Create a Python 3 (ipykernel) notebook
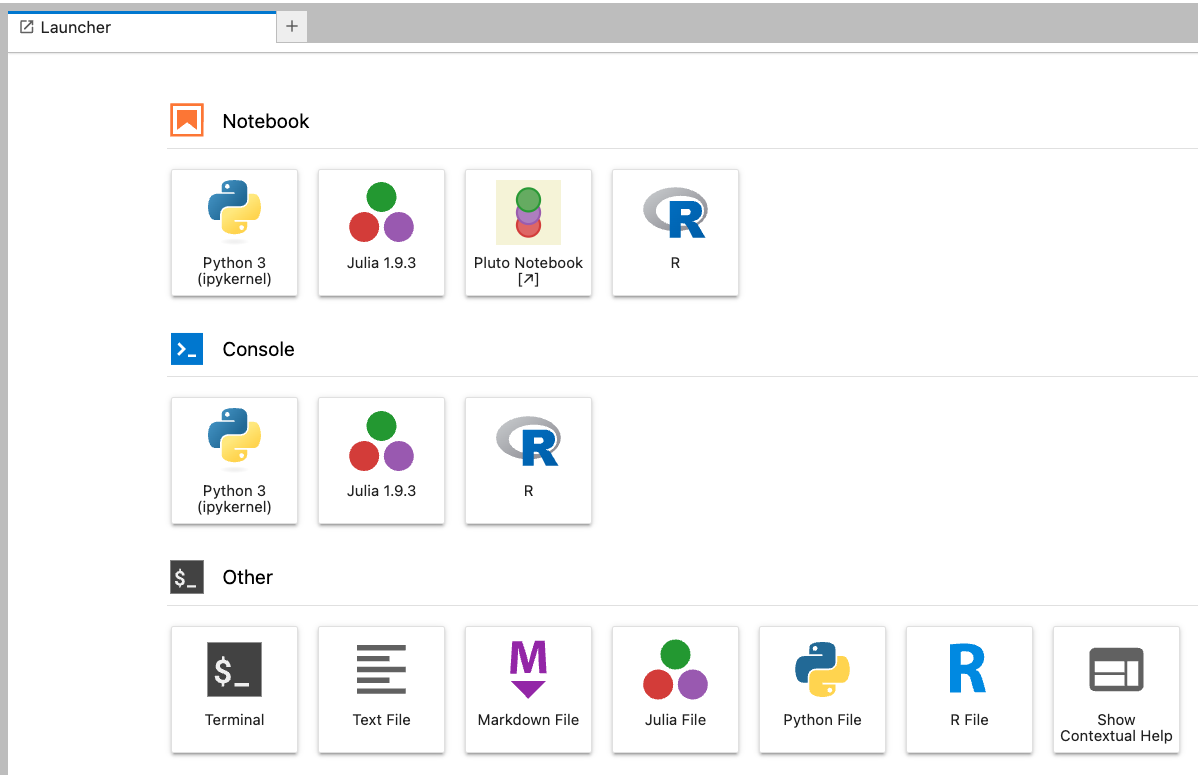 [235, 232]
